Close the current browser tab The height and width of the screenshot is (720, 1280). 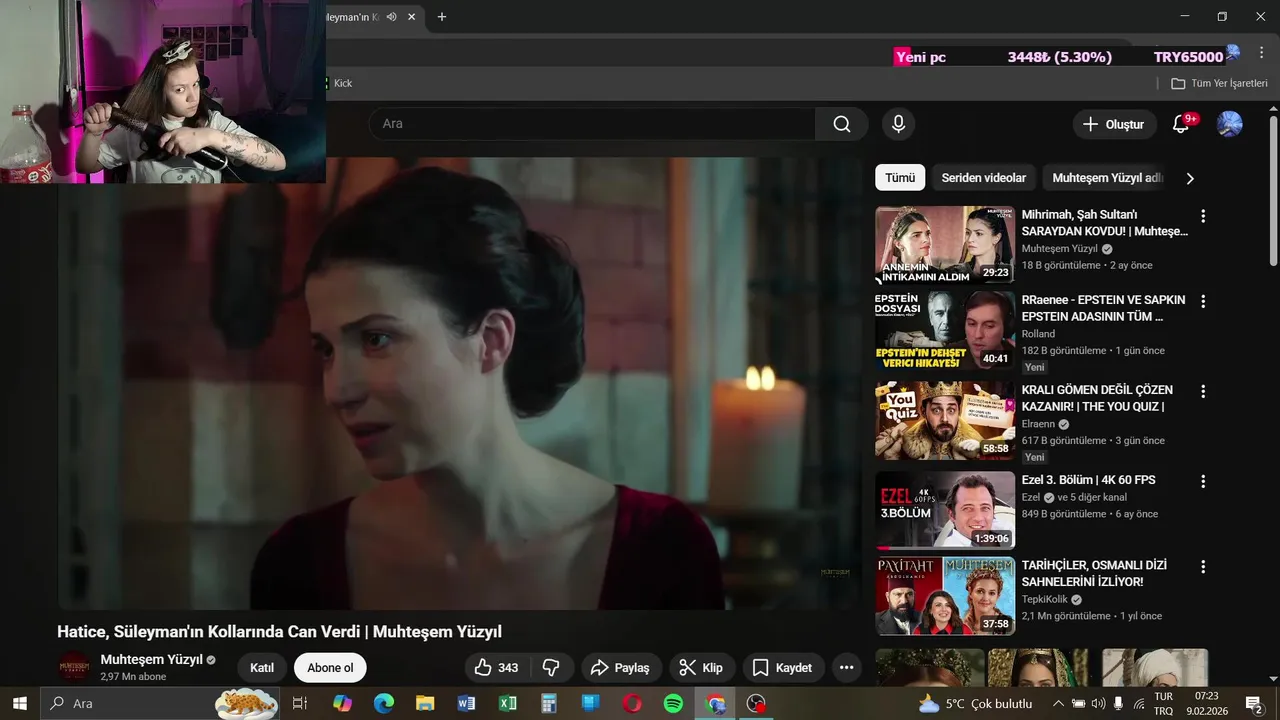[411, 17]
